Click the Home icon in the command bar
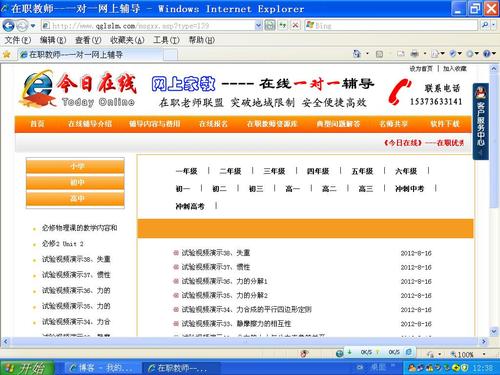500x375 pixels. (x=357, y=54)
